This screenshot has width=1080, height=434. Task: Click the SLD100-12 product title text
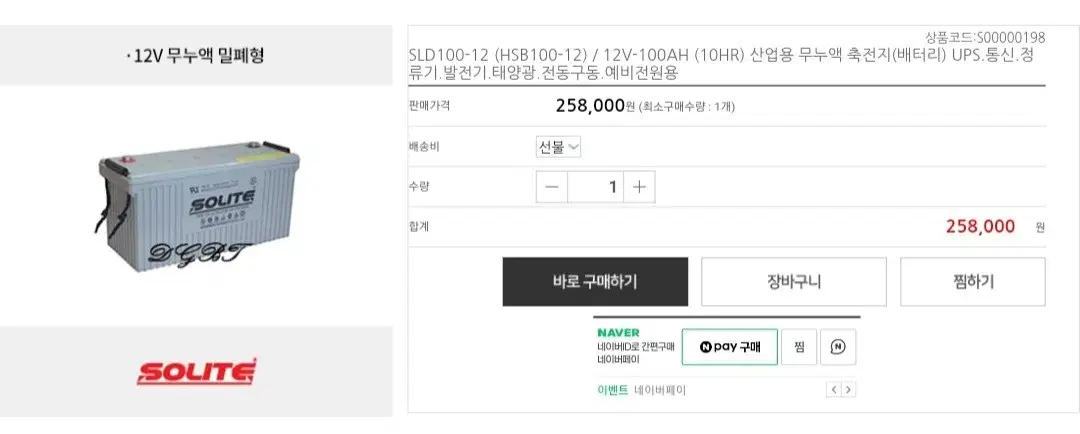(721, 63)
